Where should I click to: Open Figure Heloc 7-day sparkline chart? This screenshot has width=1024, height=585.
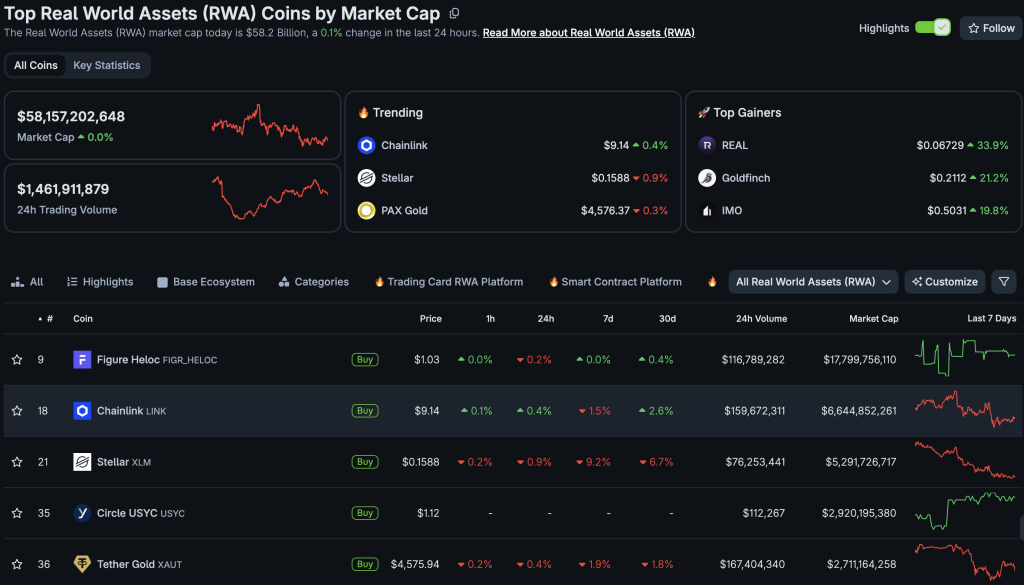point(965,357)
